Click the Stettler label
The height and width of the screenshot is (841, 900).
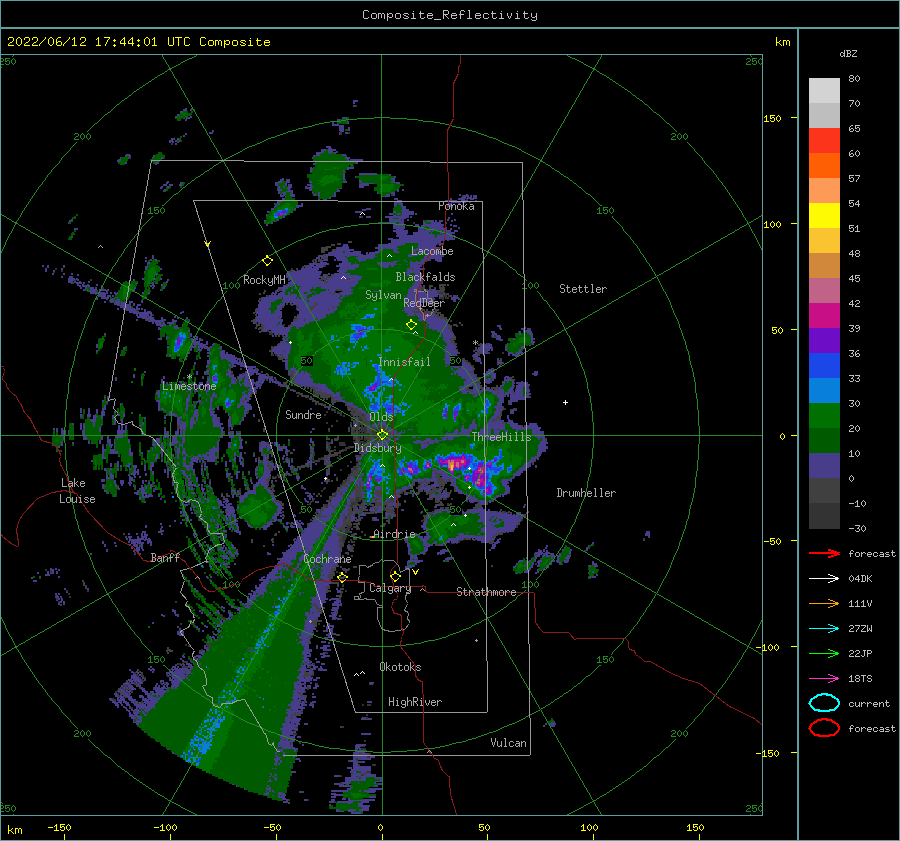[x=583, y=289]
